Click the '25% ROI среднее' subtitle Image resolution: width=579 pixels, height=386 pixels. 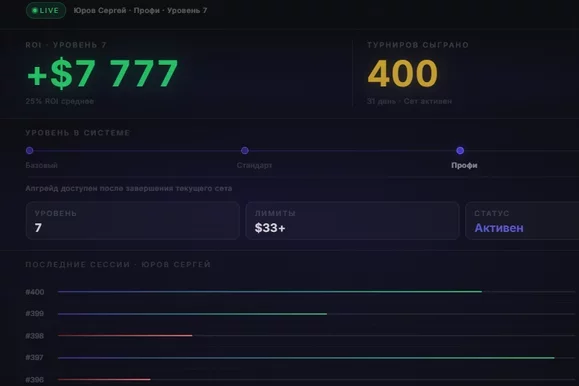tap(59, 101)
